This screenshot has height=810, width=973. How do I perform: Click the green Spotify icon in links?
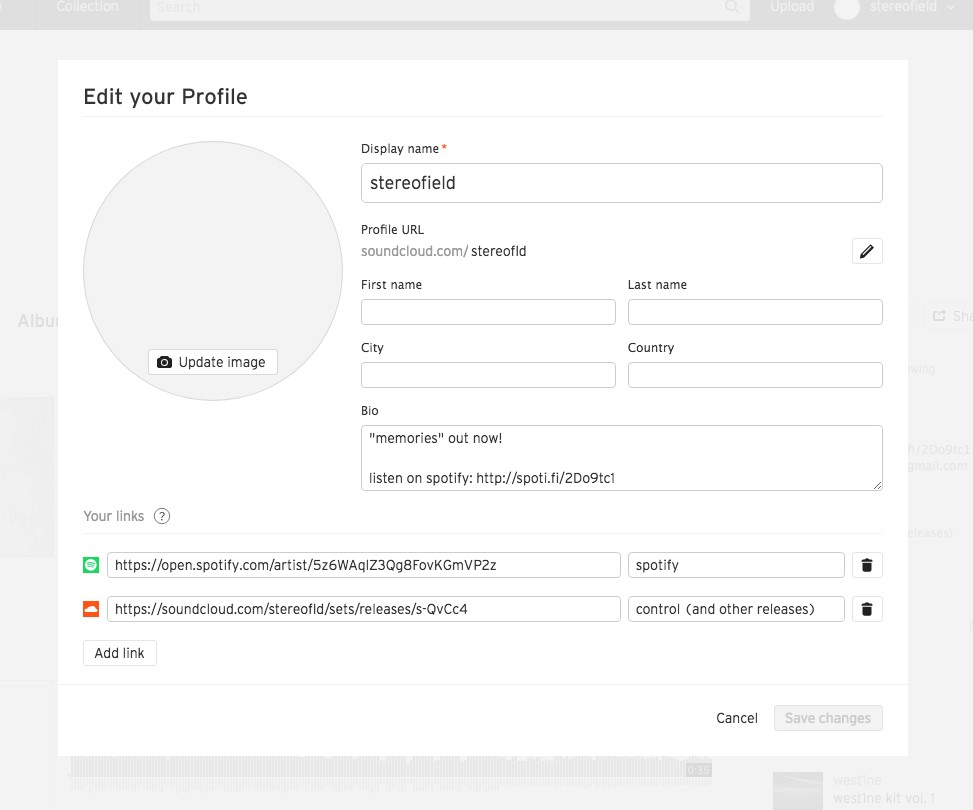coord(91,565)
